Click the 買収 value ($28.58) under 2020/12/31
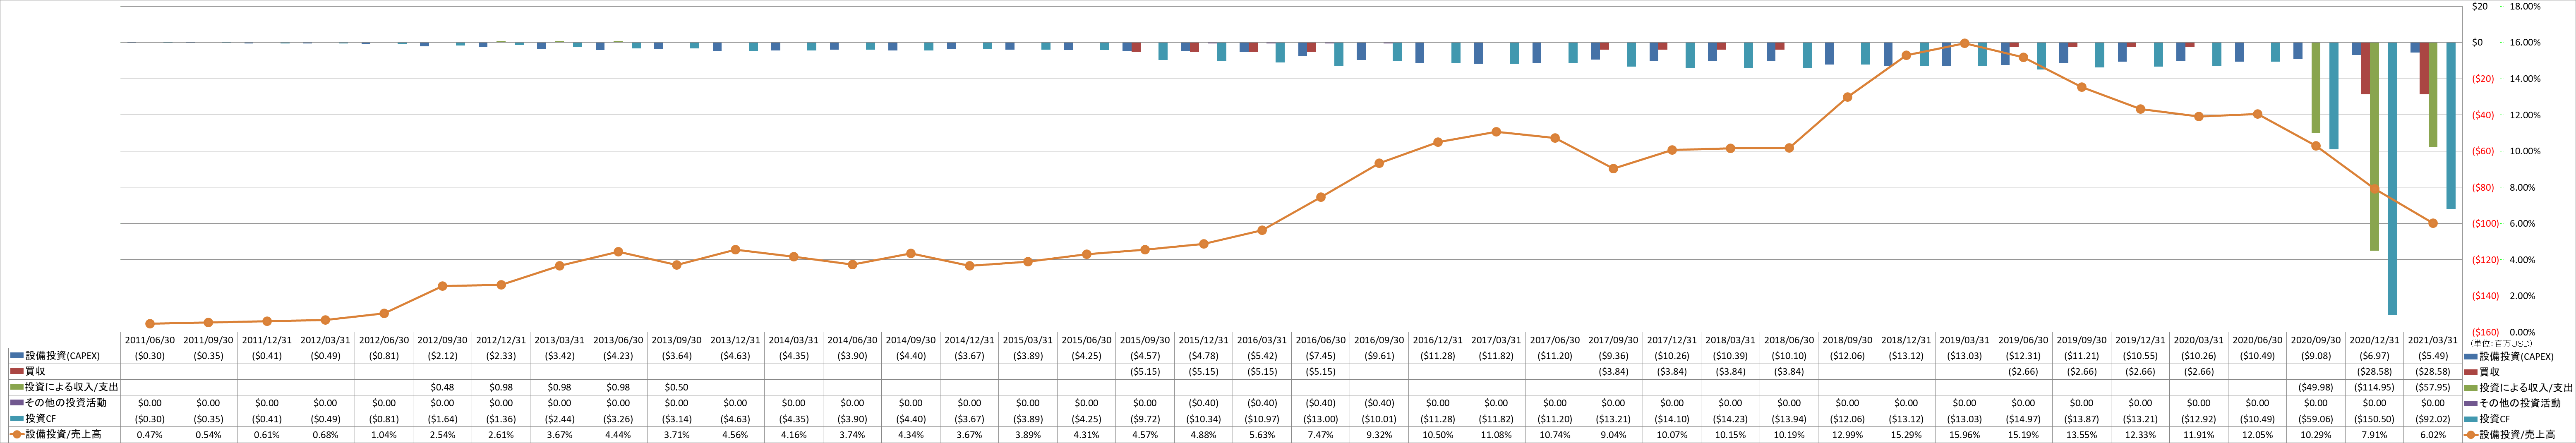Screen dimensions: 2576x443 (2375, 371)
